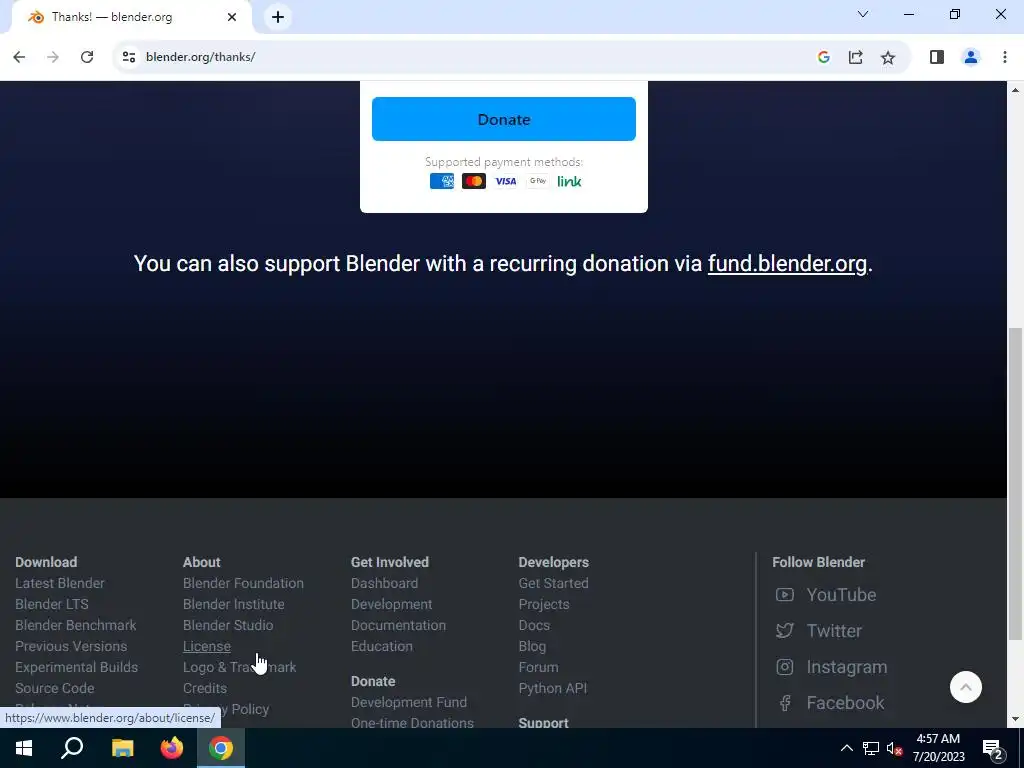This screenshot has height=768, width=1024.
Task: Click the Mastercard payment icon
Action: click(x=473, y=181)
